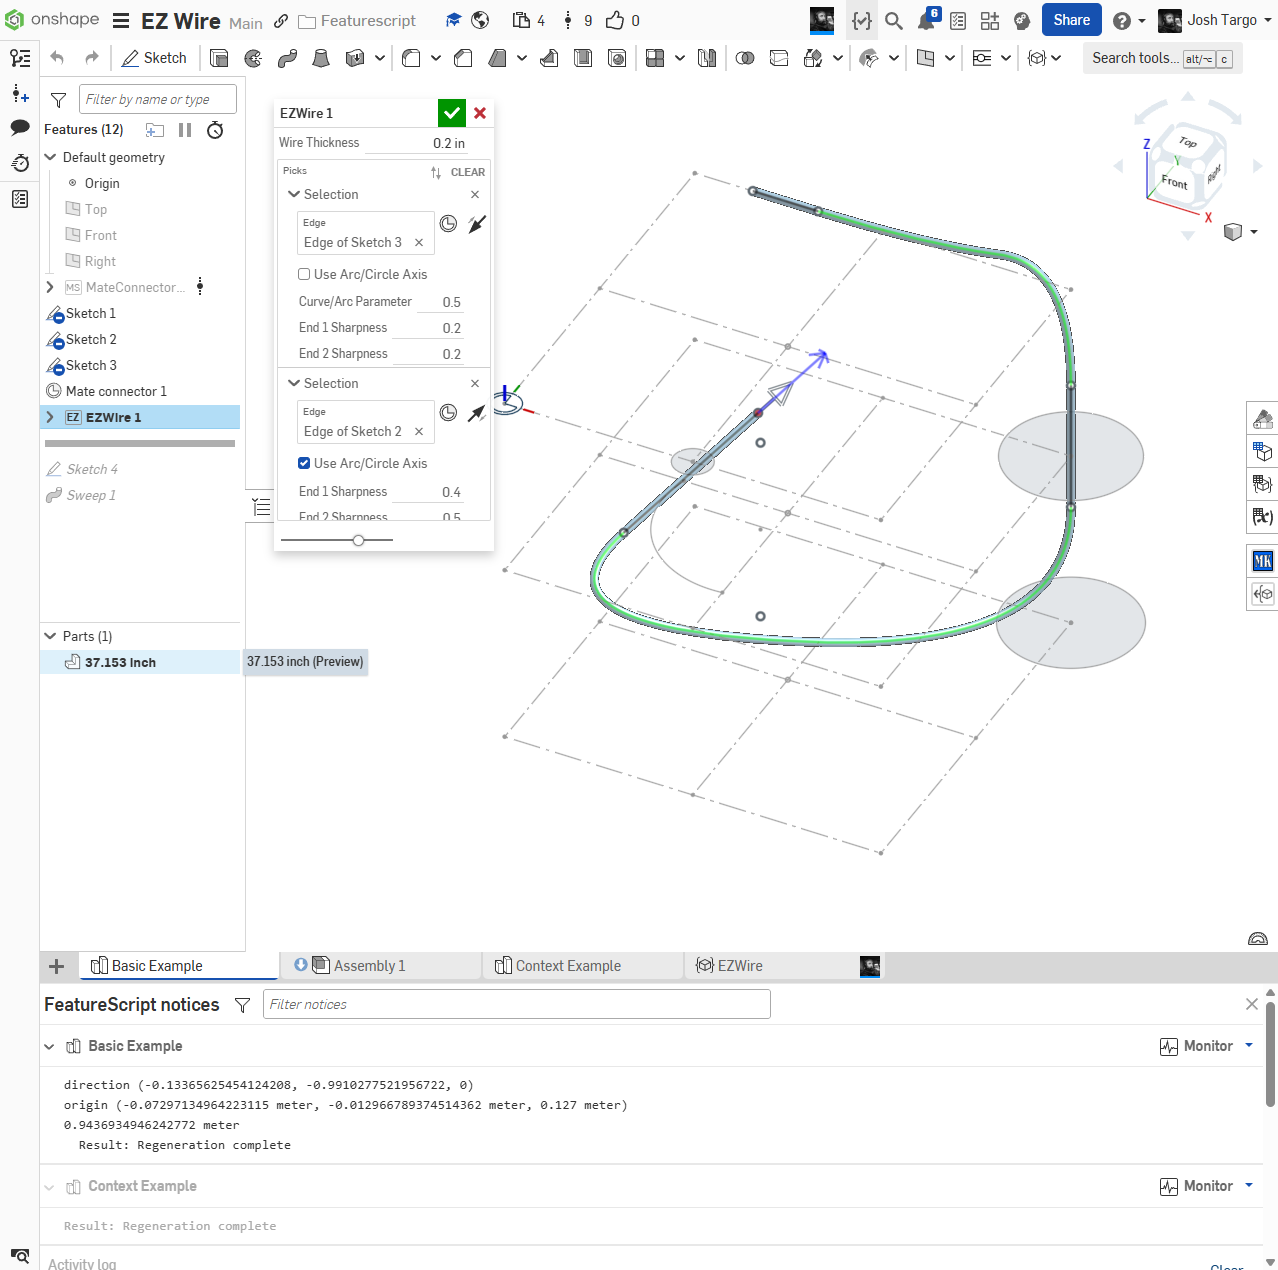Open the Sketch tool
This screenshot has width=1278, height=1270.
tap(154, 58)
